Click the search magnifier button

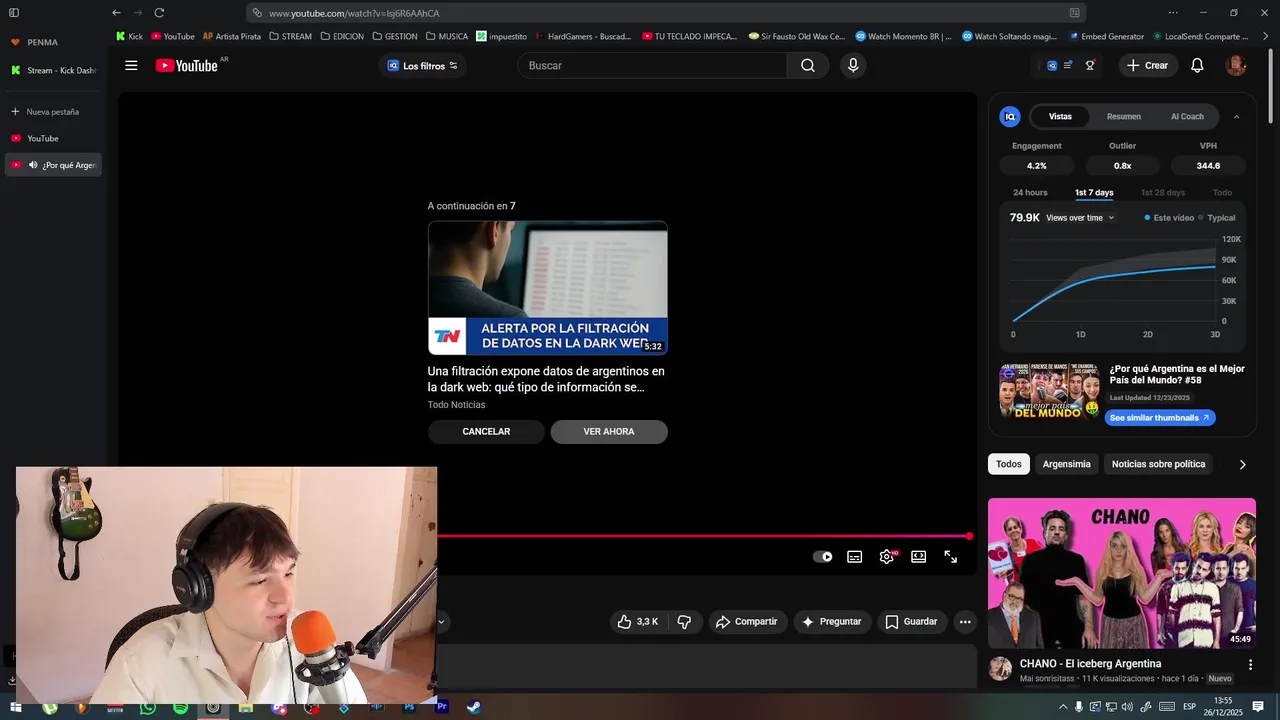808,66
